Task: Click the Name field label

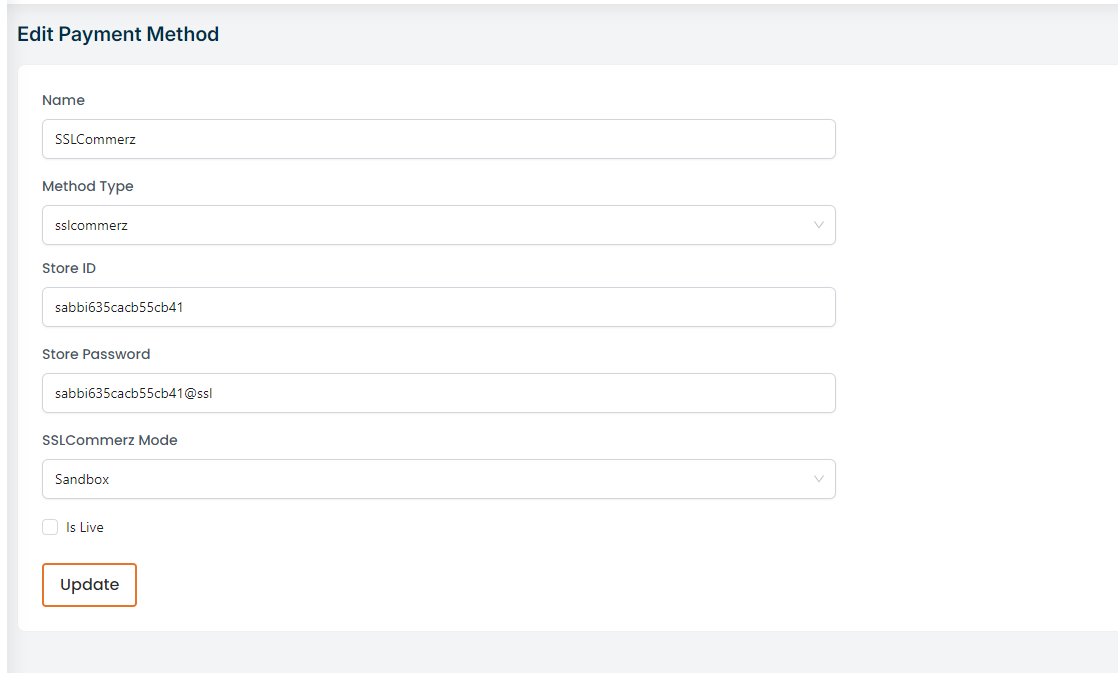Action: pos(63,100)
